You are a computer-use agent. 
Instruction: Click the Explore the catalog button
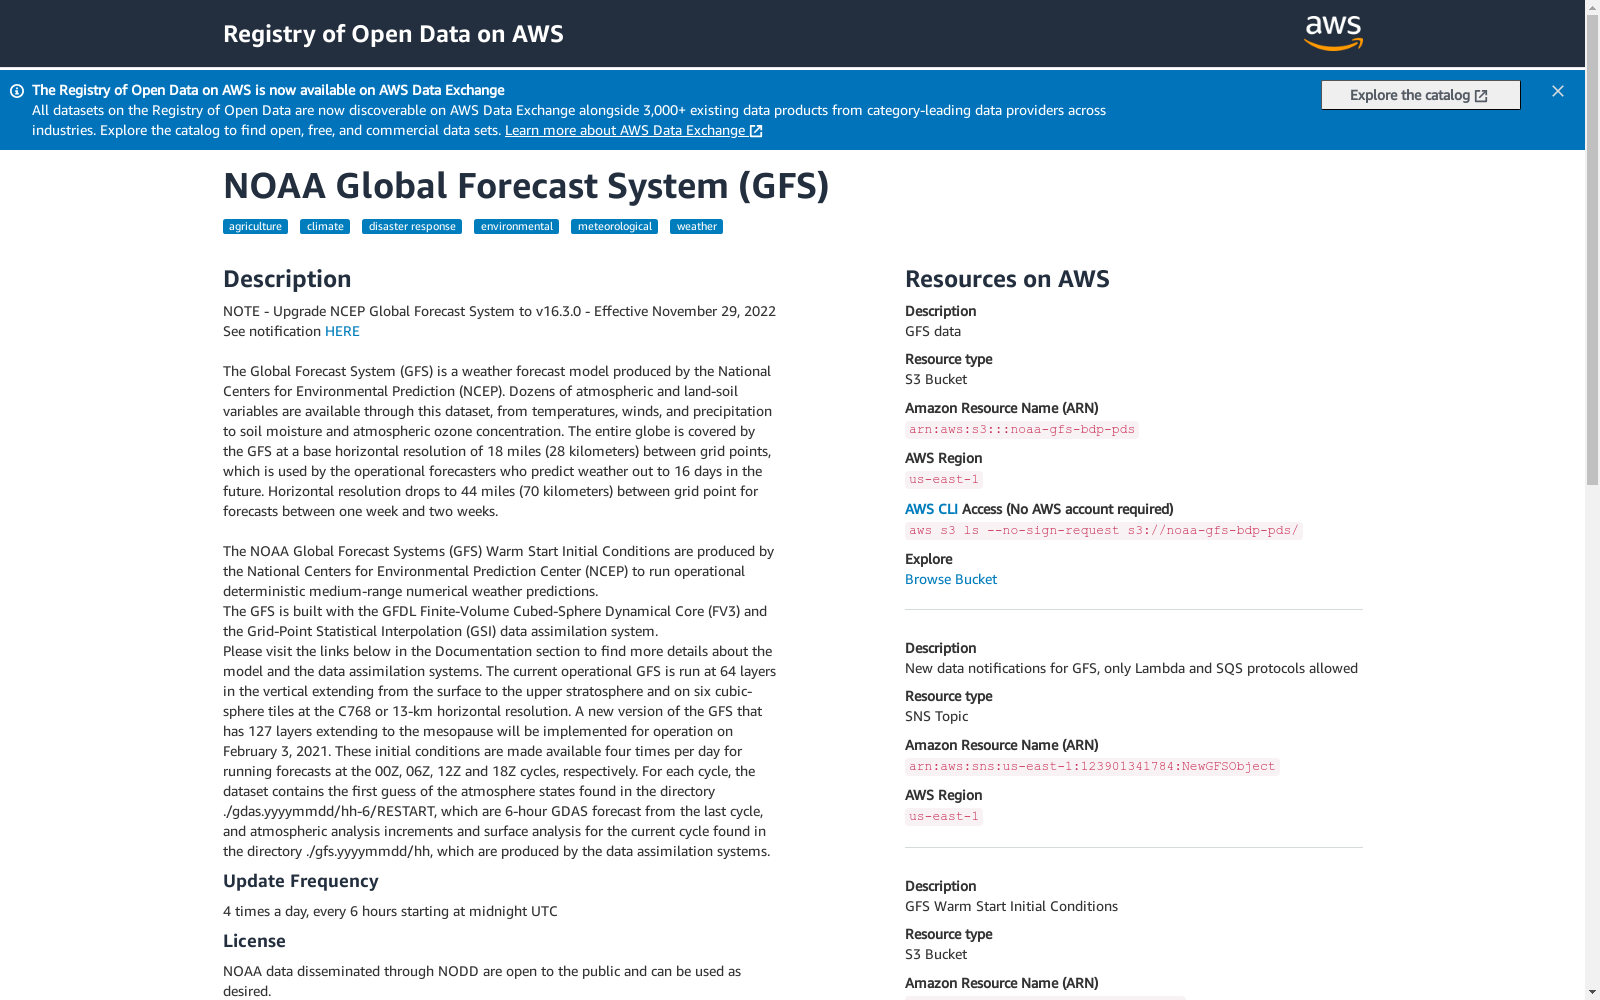click(x=1420, y=95)
